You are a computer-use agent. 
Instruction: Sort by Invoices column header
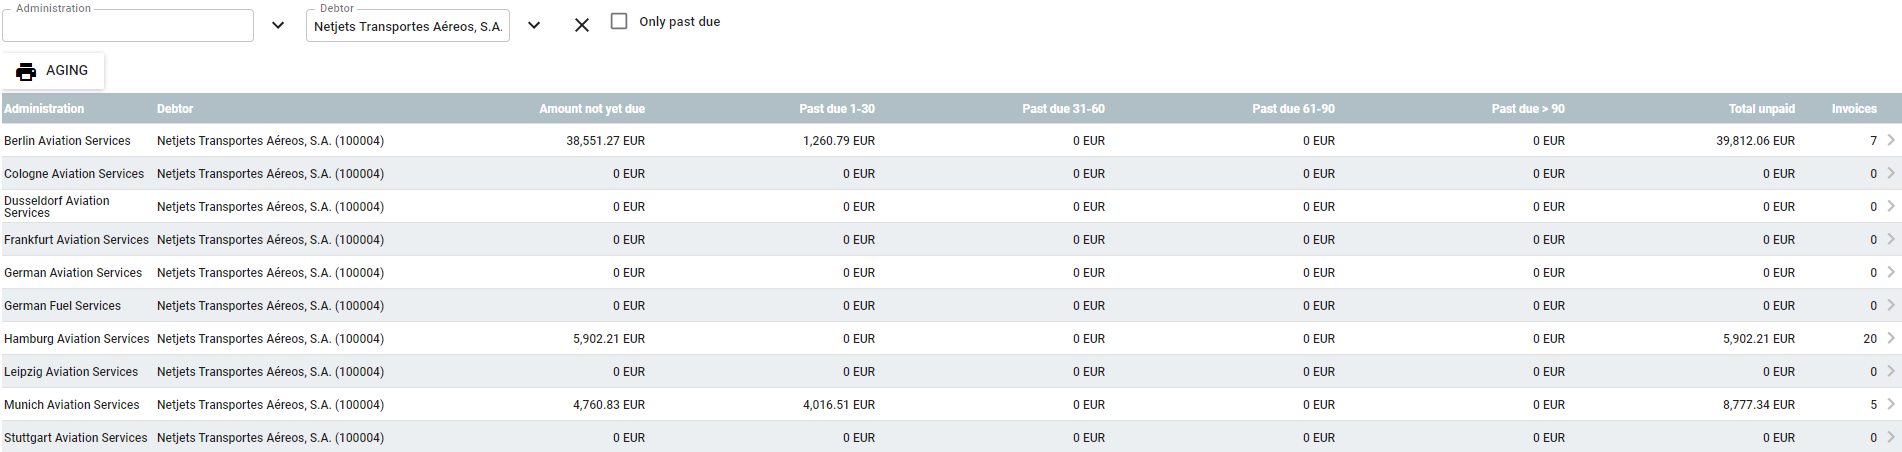(x=1854, y=109)
